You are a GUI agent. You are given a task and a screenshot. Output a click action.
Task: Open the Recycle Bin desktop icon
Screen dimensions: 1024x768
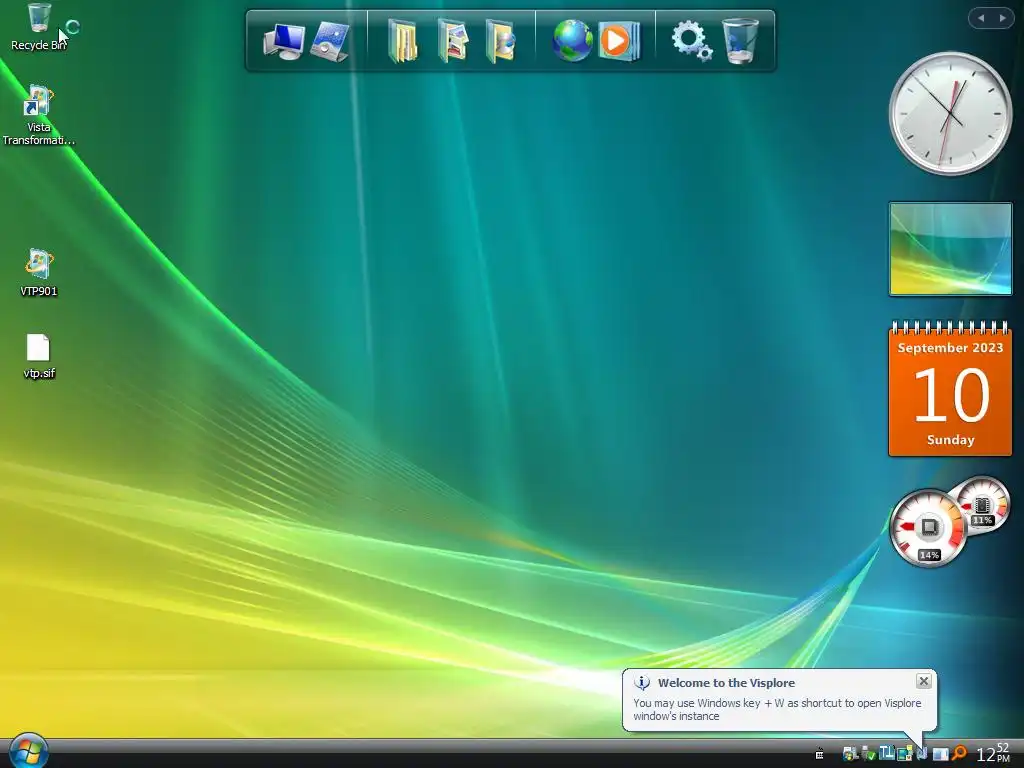[x=39, y=27]
